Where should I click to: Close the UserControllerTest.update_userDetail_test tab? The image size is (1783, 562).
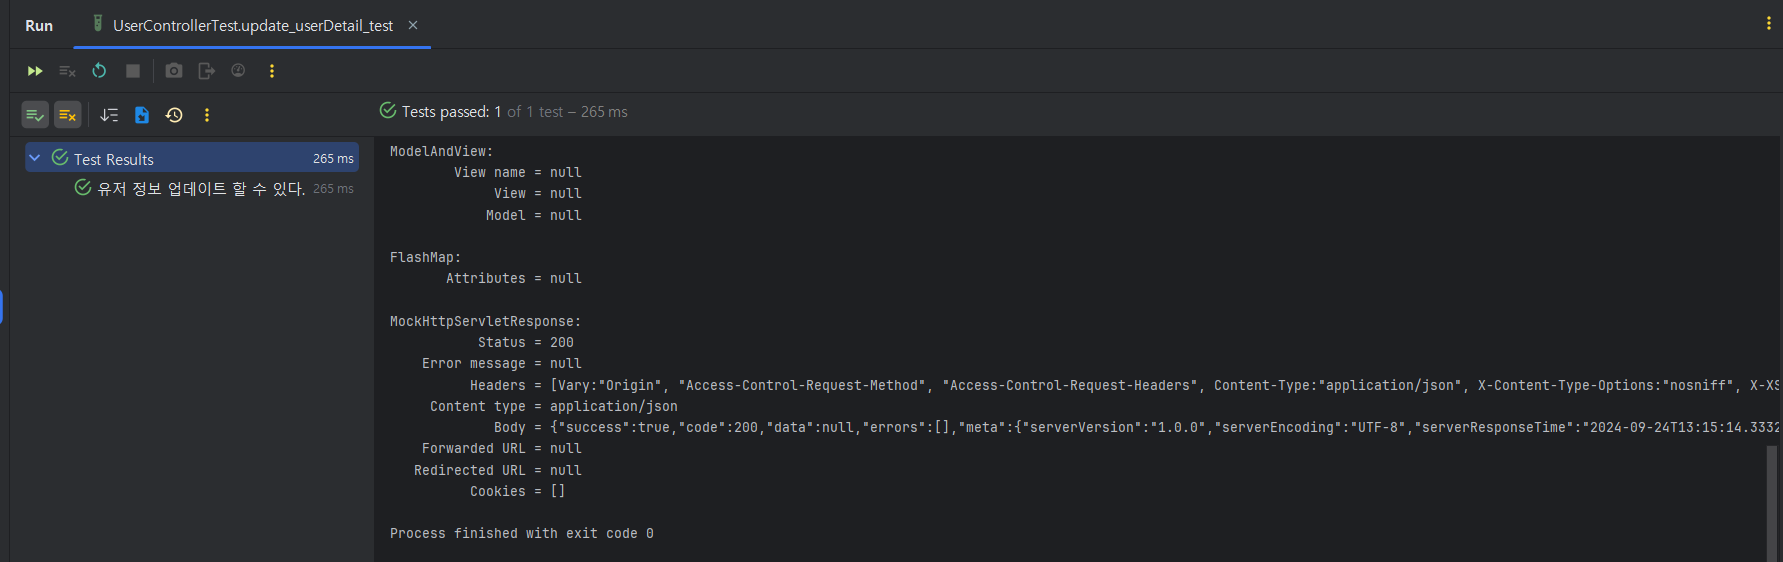coord(413,25)
